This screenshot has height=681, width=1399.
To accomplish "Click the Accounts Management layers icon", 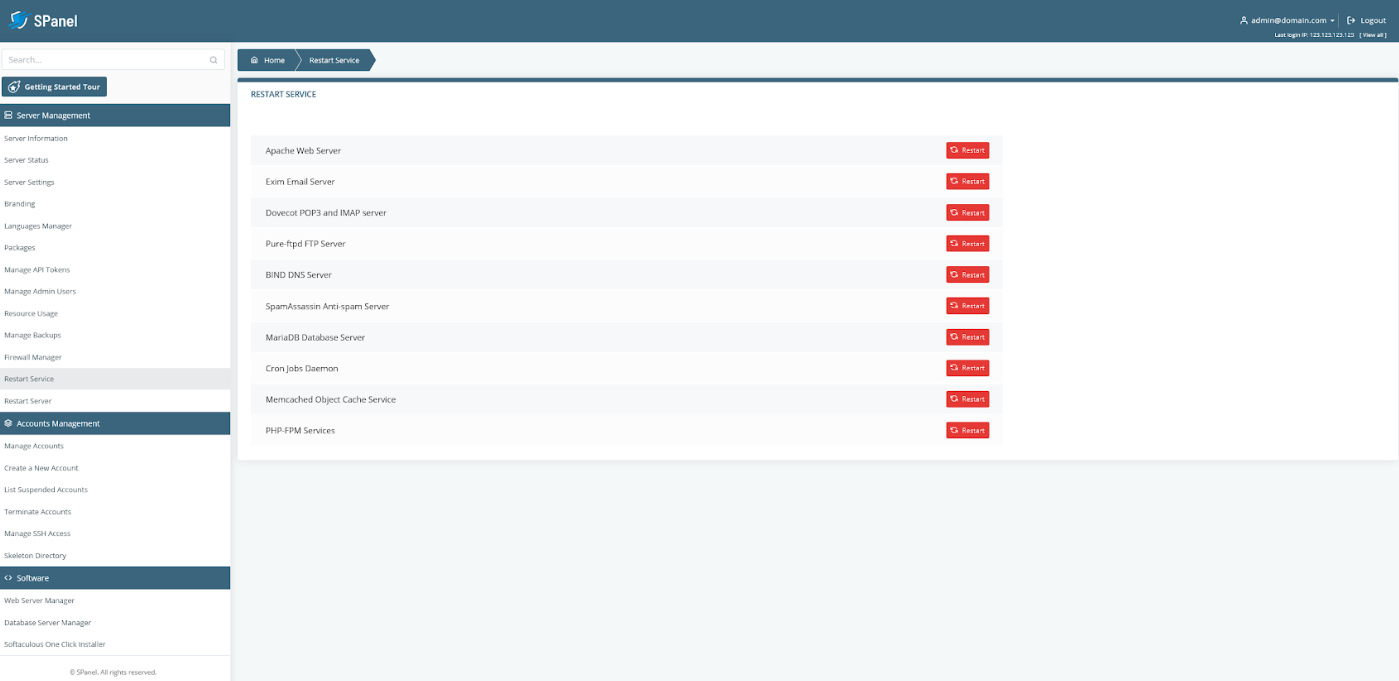I will click(x=9, y=423).
